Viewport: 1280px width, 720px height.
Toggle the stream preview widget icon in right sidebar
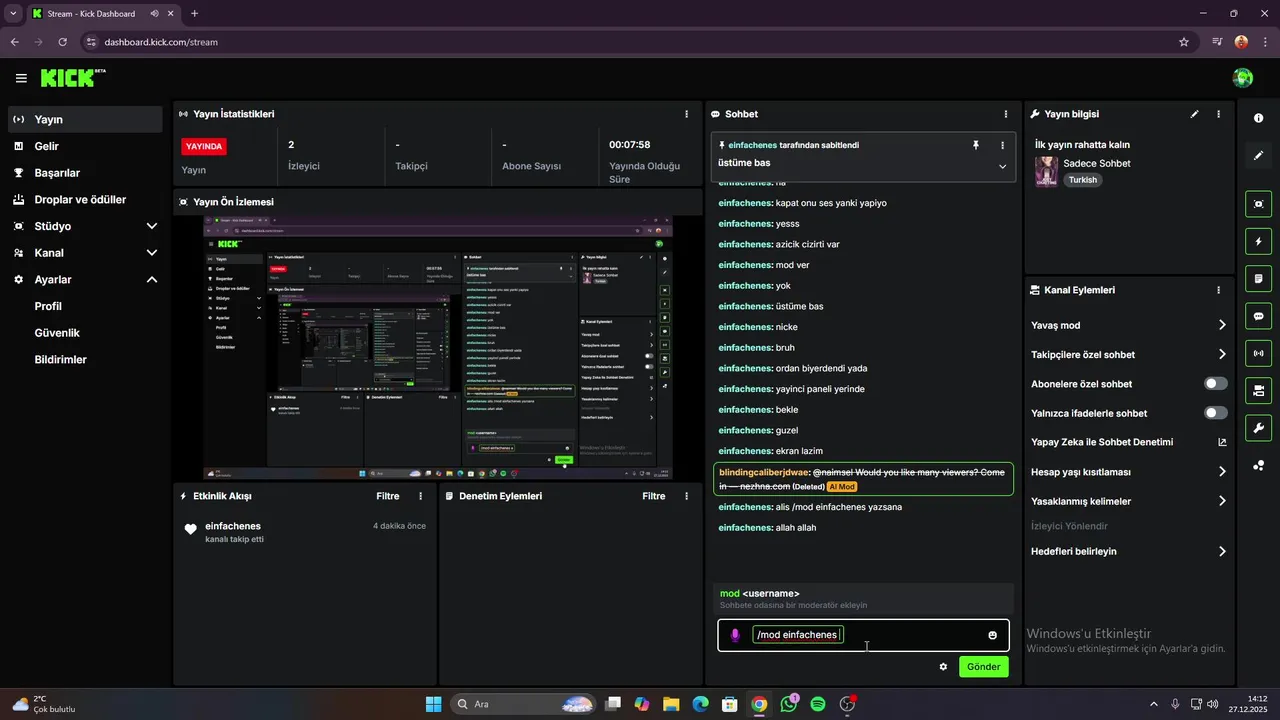coord(1258,204)
